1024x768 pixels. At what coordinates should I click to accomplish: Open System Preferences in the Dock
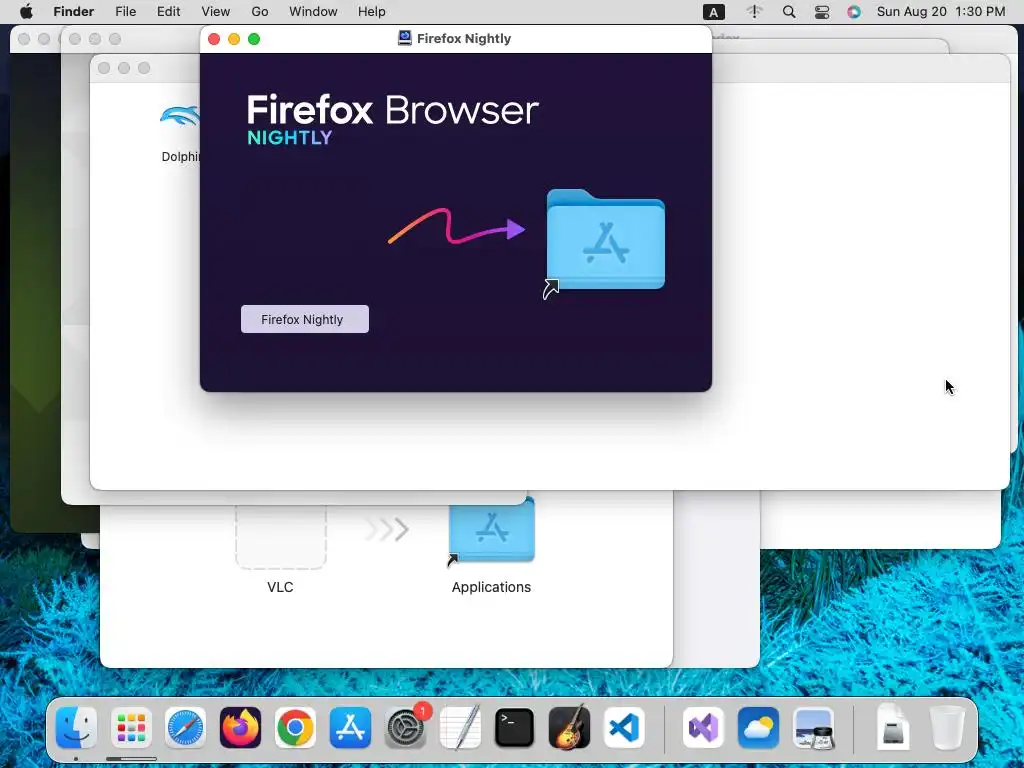405,728
